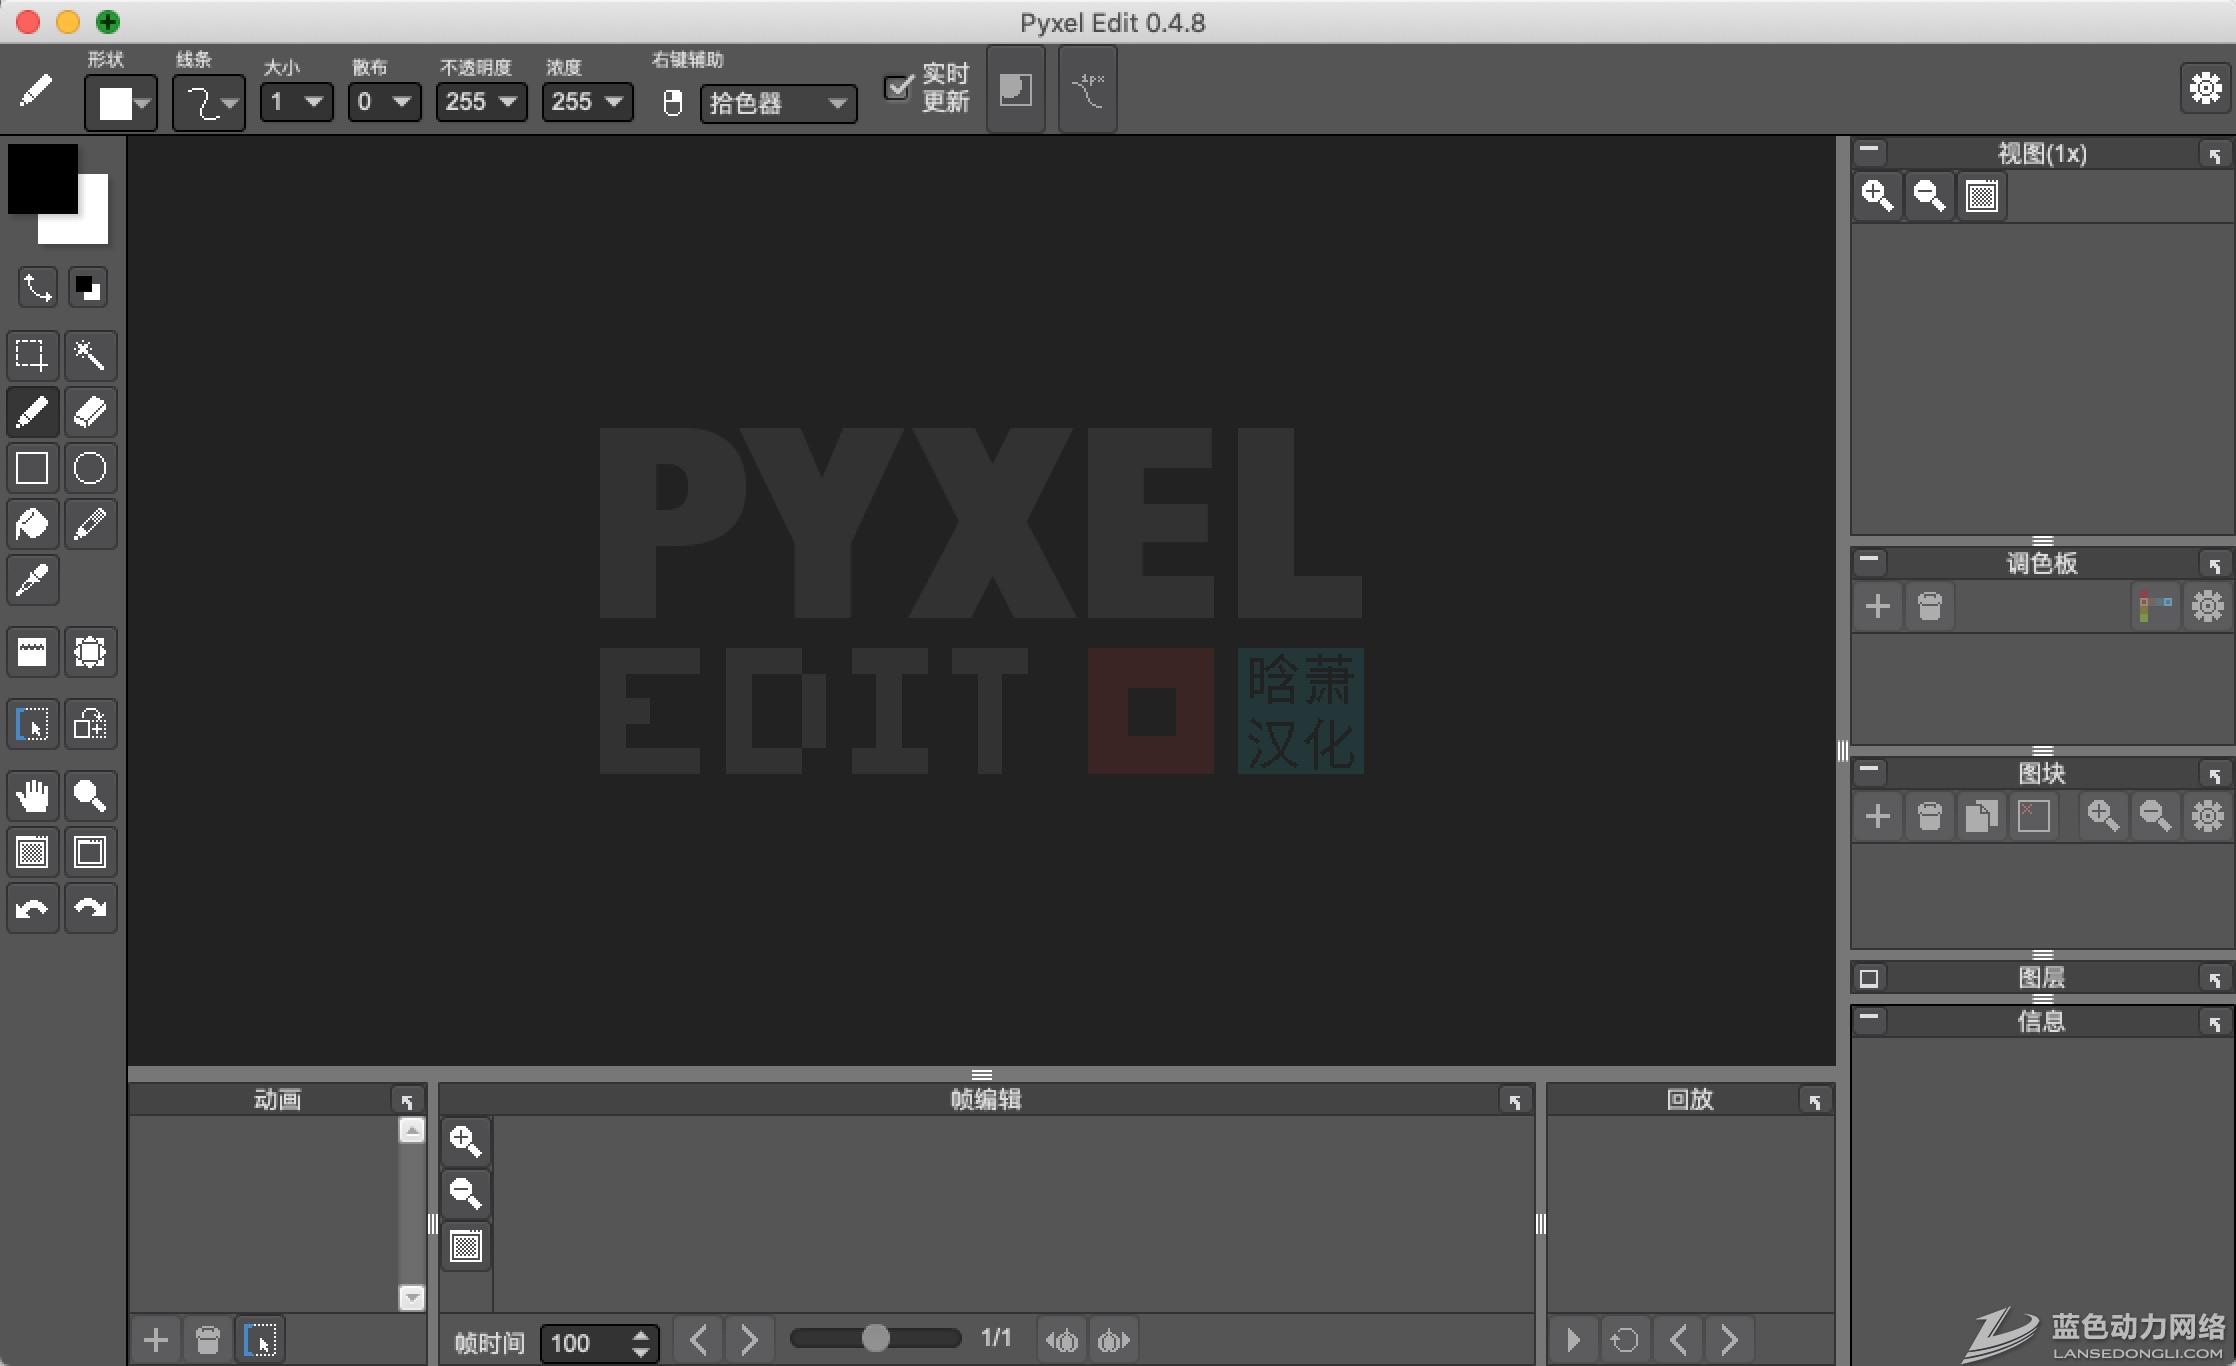Select the Hand pan tool
The width and height of the screenshot is (2236, 1366).
tap(33, 795)
